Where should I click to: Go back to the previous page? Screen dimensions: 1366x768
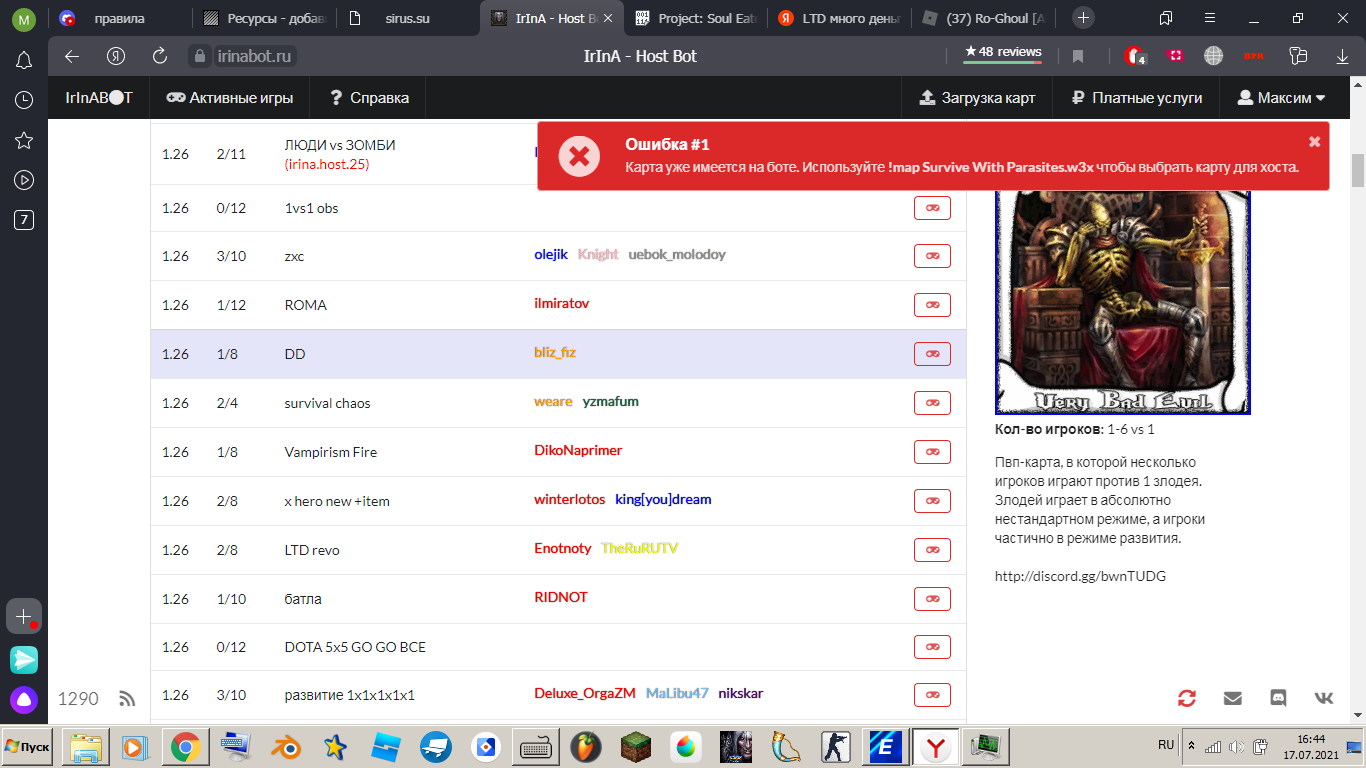tap(72, 56)
